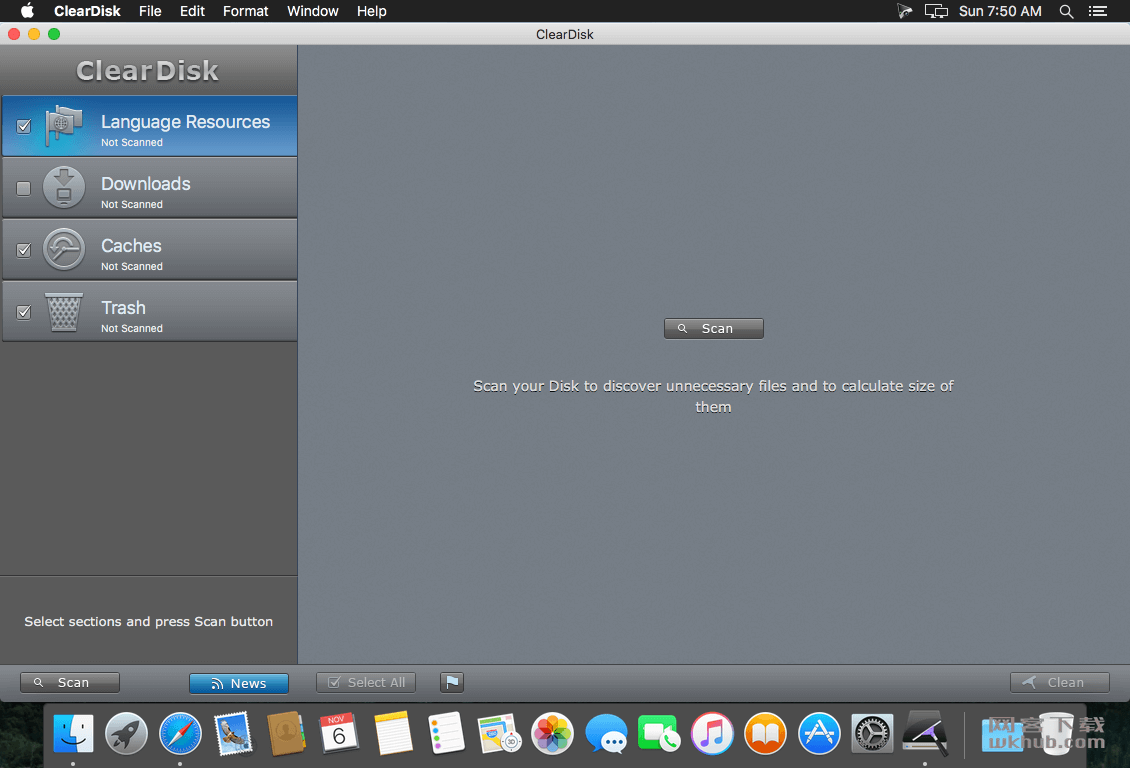Open the Apple menu
The image size is (1130, 768).
27,12
